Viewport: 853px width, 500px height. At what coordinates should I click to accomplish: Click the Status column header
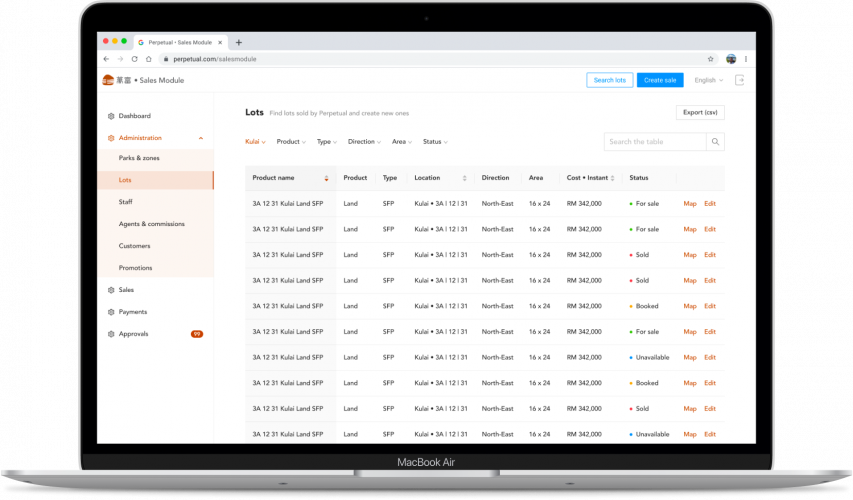639,178
